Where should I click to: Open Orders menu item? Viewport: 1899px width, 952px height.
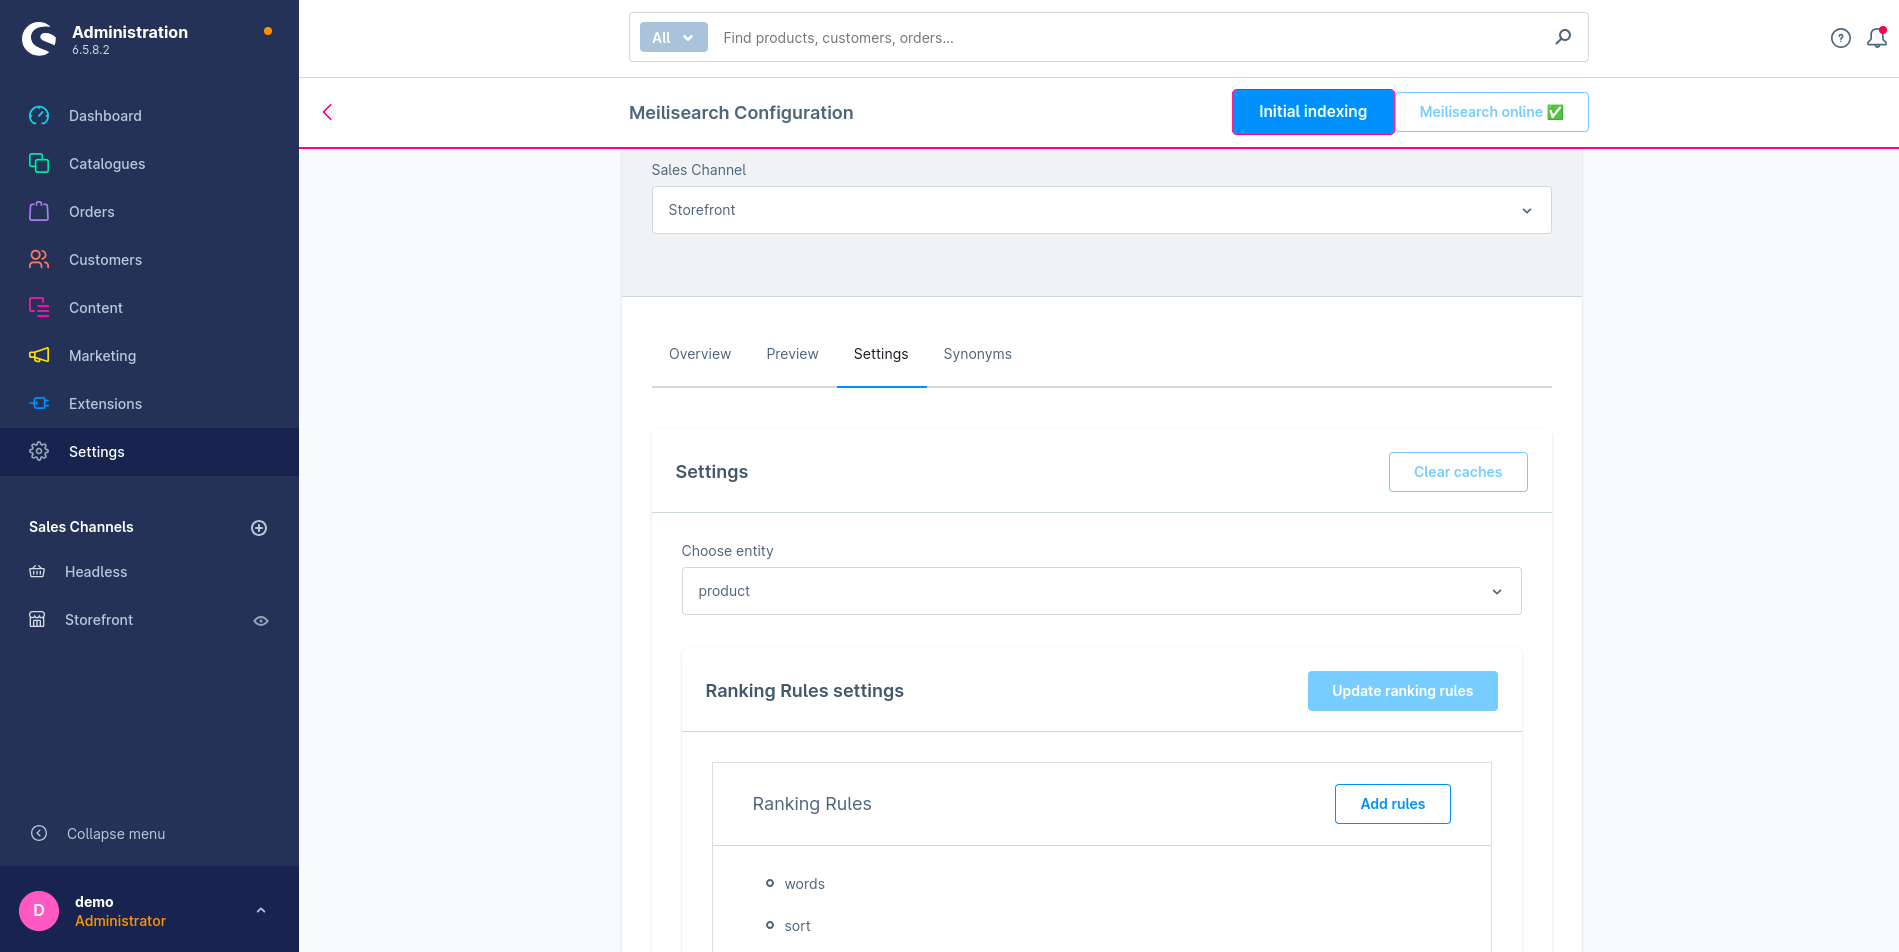92,212
